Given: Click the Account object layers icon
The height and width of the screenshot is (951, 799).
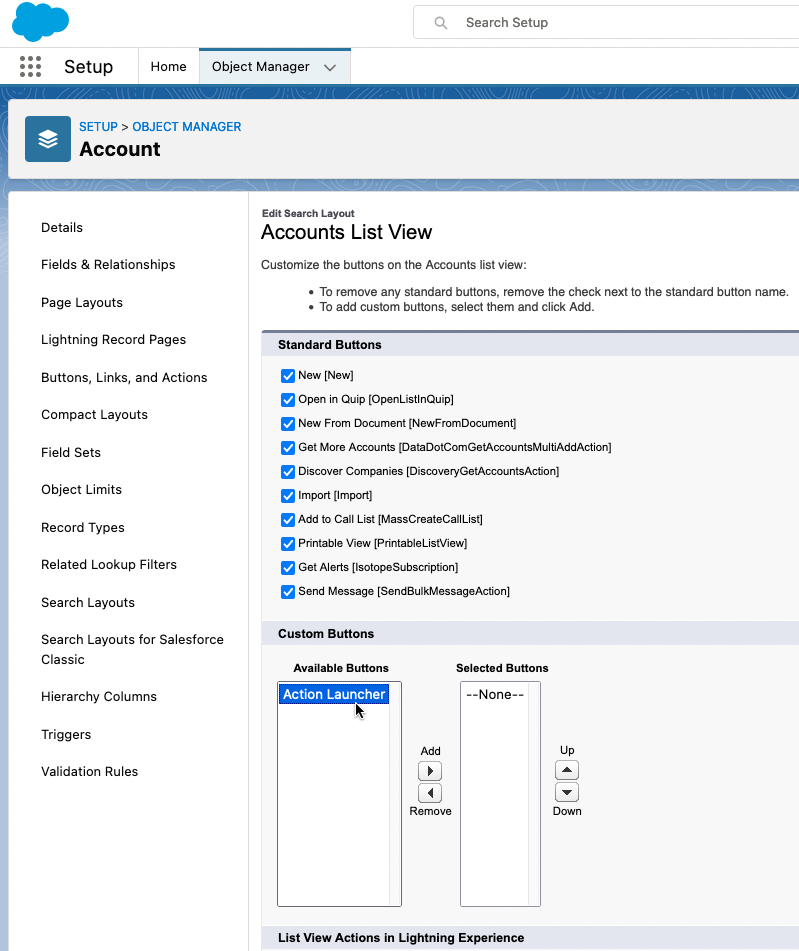Looking at the screenshot, I should (48, 139).
